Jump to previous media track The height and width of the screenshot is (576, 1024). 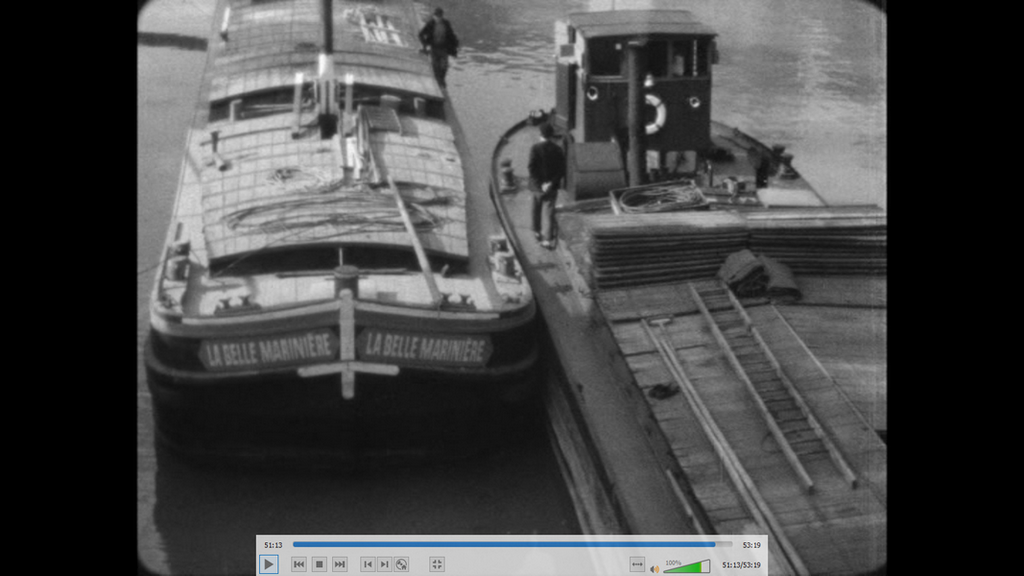coord(299,564)
